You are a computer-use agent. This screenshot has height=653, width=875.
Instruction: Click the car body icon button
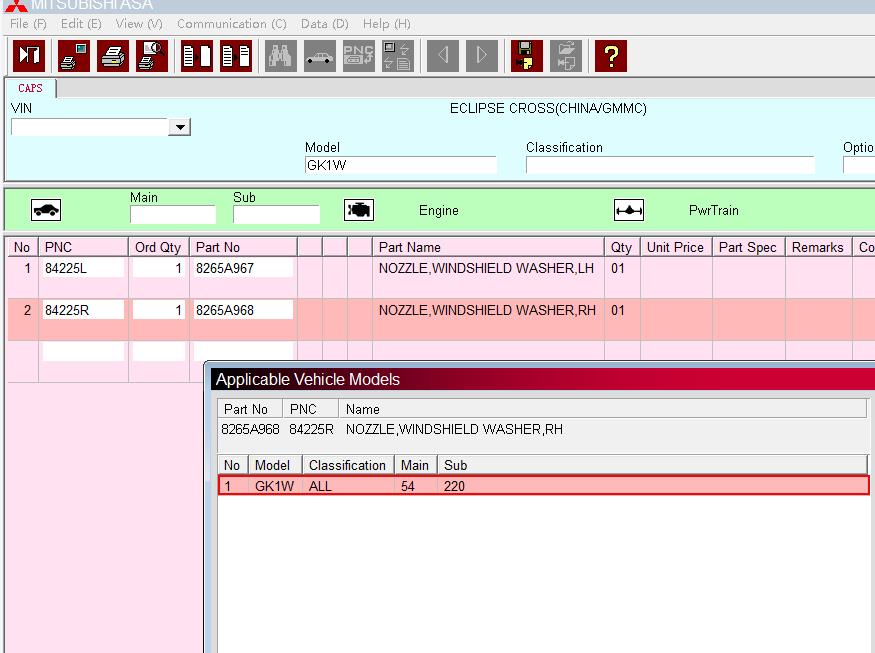click(x=46, y=210)
